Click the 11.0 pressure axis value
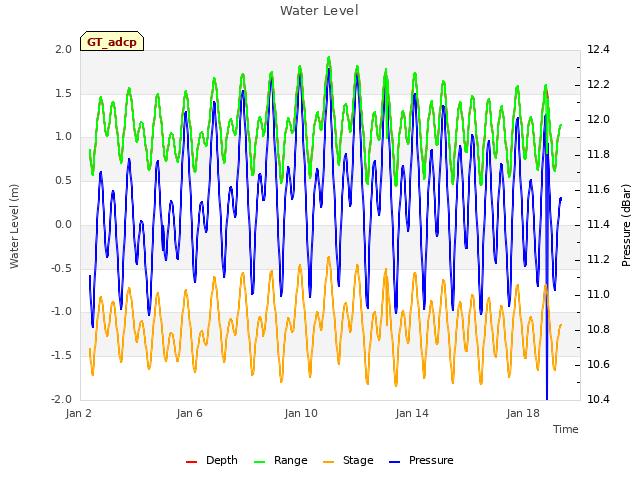The width and height of the screenshot is (640, 480). click(598, 295)
